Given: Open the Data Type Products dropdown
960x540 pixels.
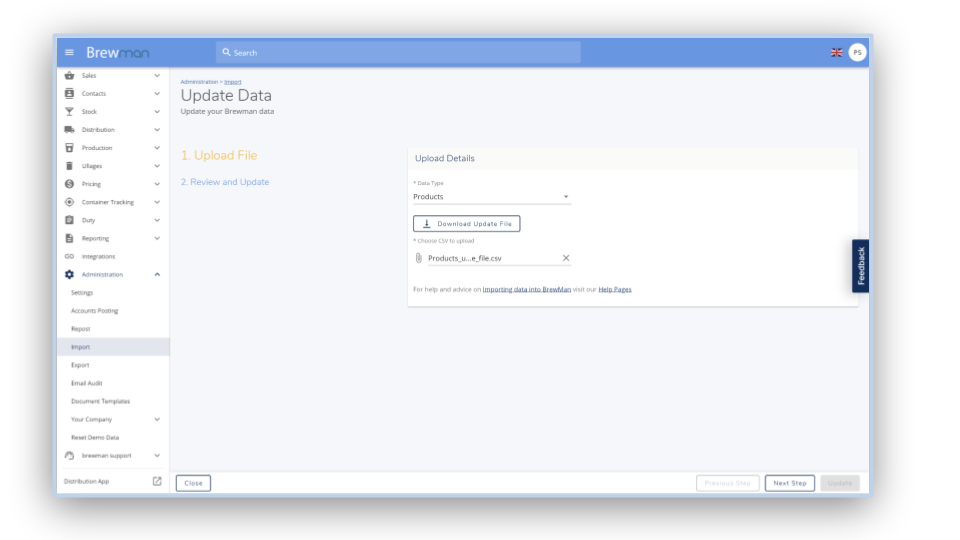Looking at the screenshot, I should (492, 197).
